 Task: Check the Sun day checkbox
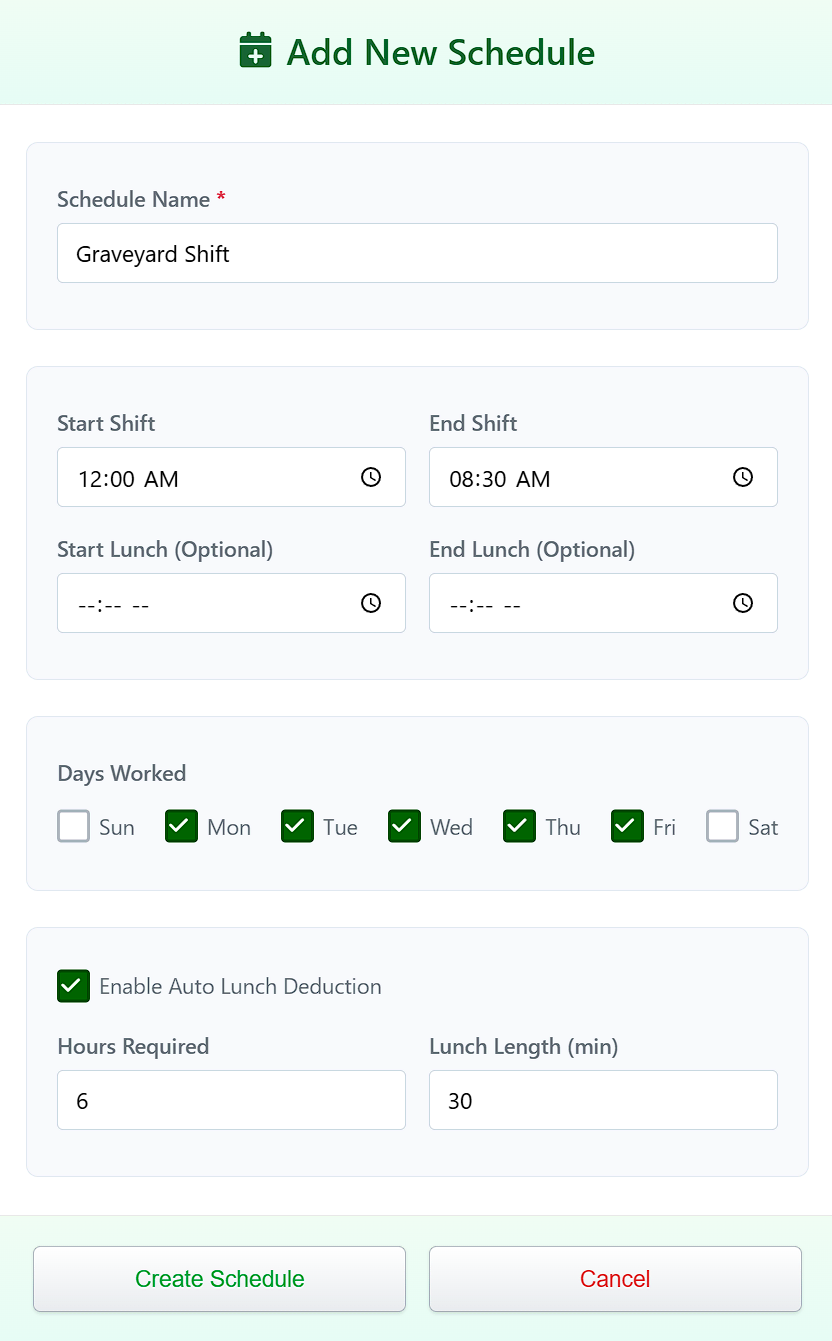(73, 826)
